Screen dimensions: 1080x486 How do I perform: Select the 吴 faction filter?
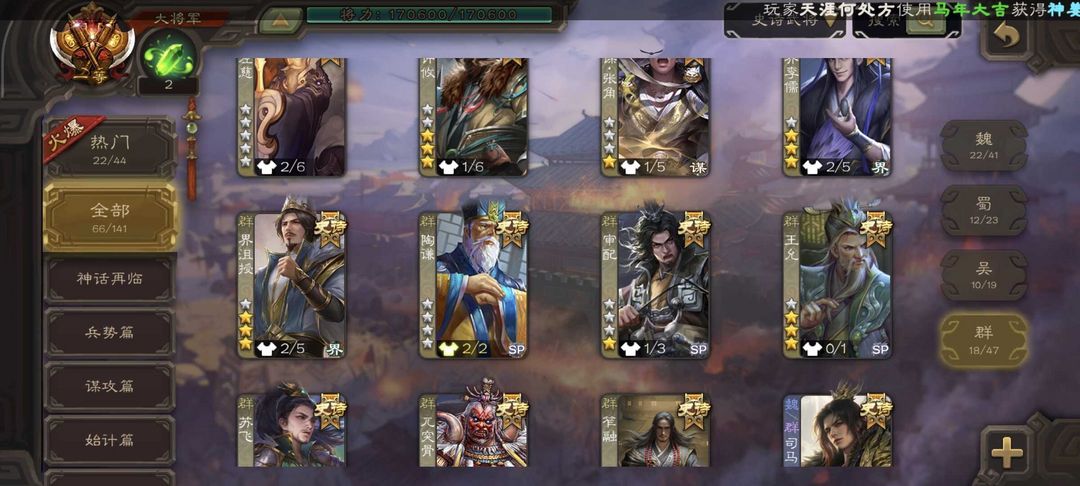[984, 275]
